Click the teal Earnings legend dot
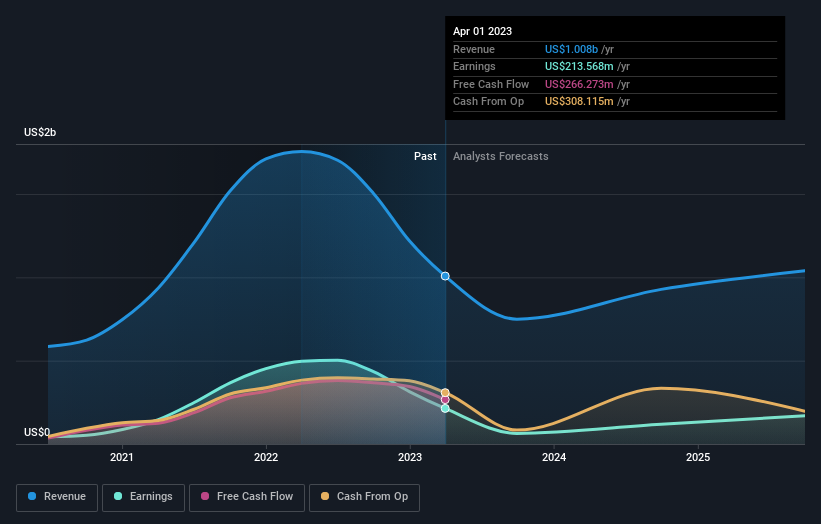This screenshot has width=821, height=524. point(118,496)
